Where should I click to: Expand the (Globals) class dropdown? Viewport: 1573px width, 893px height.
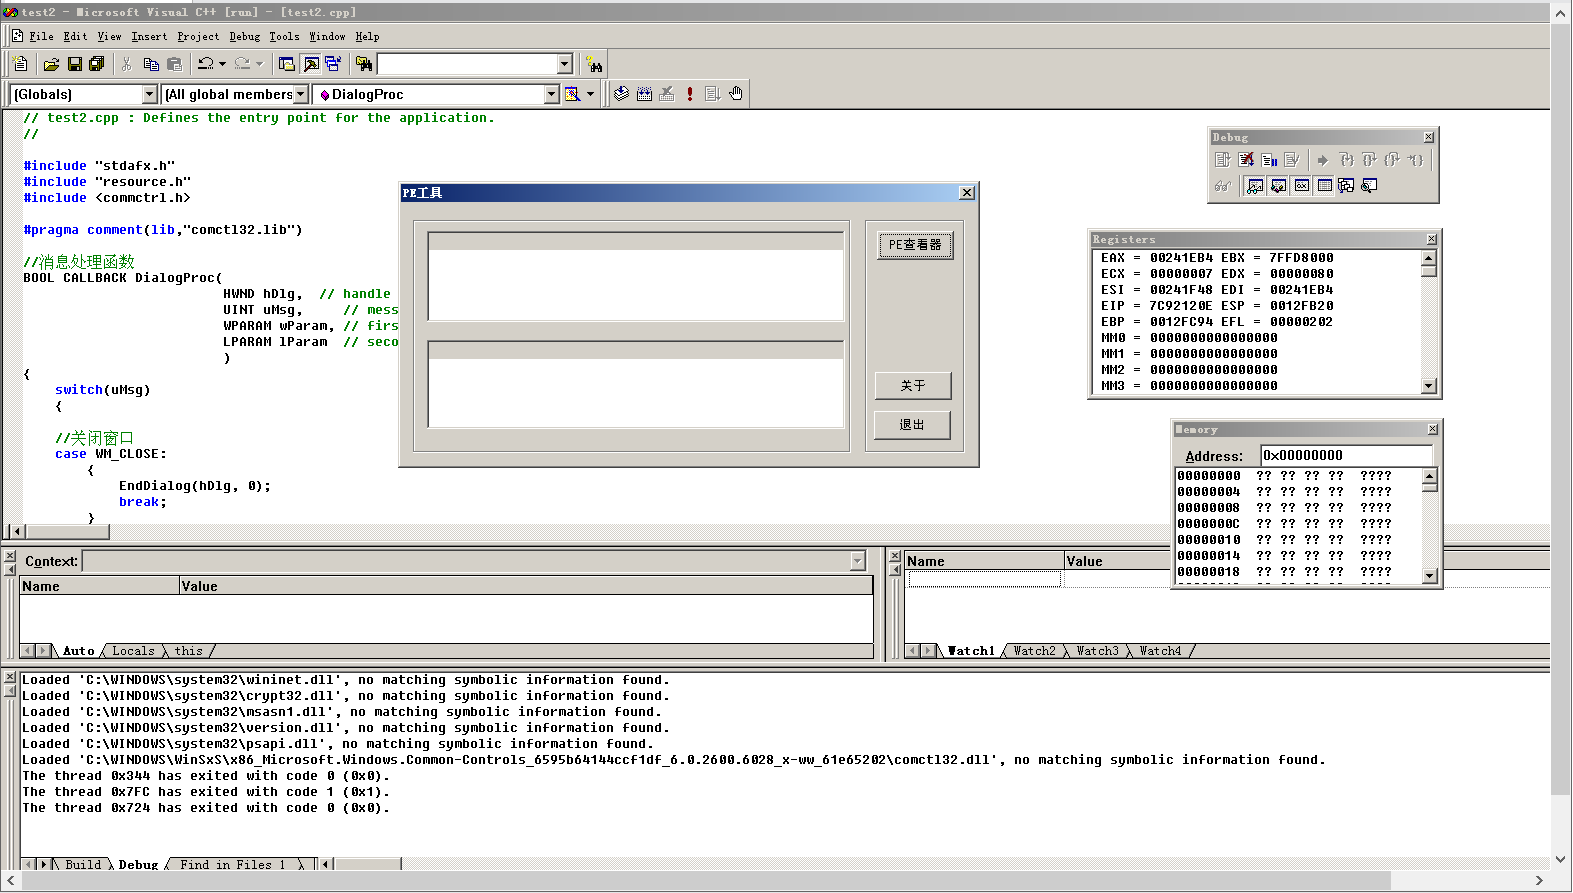click(150, 94)
